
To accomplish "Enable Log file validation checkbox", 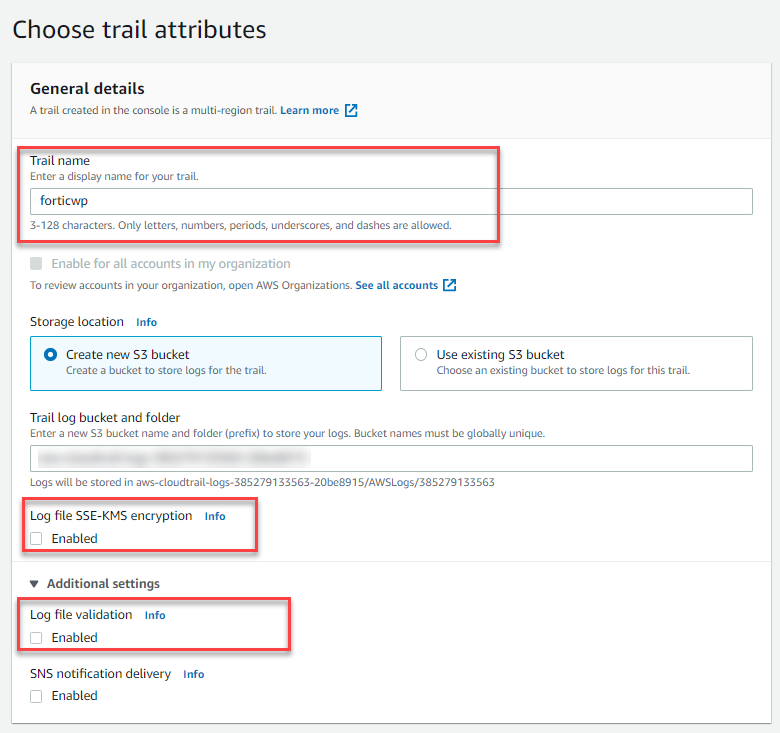I will 37,637.
